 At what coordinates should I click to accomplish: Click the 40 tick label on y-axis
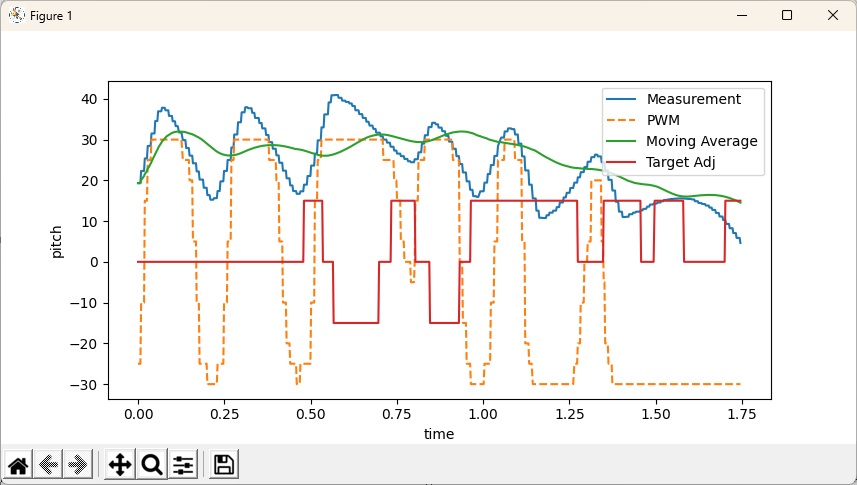tap(89, 99)
